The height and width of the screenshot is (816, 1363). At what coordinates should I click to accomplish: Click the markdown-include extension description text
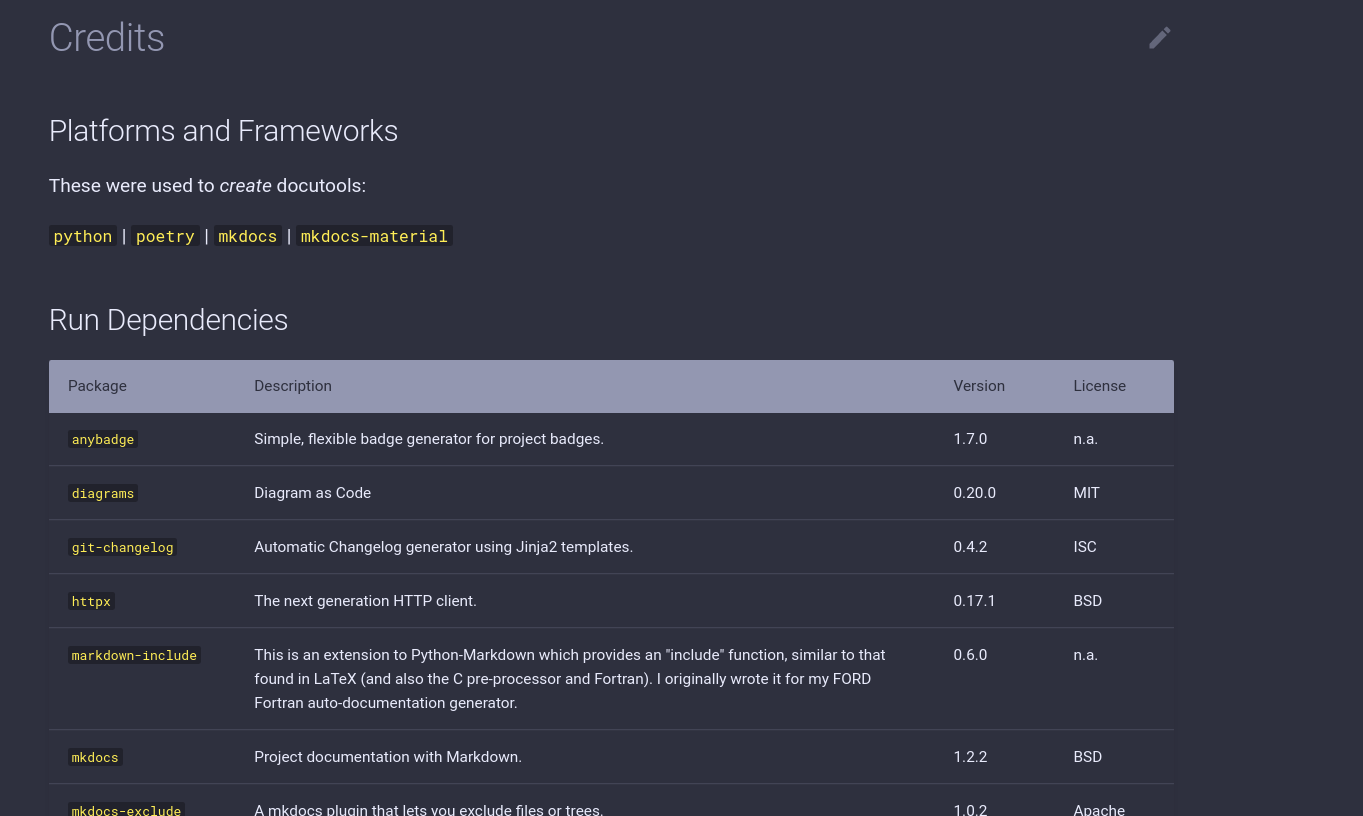(570, 679)
